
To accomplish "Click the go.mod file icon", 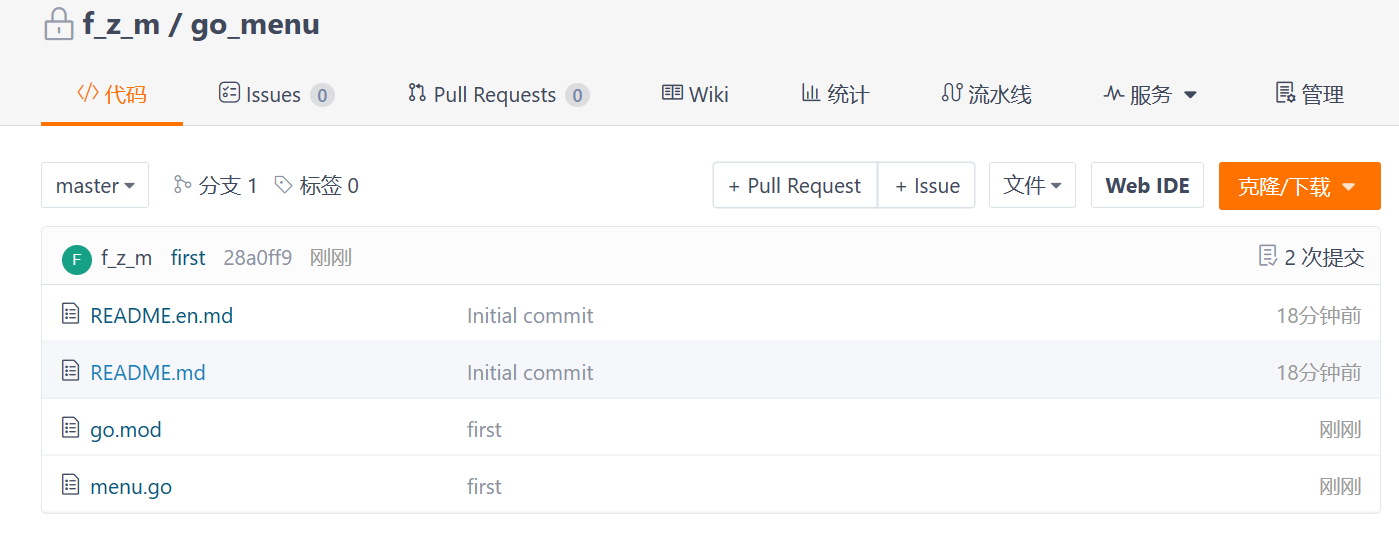I will [x=70, y=428].
